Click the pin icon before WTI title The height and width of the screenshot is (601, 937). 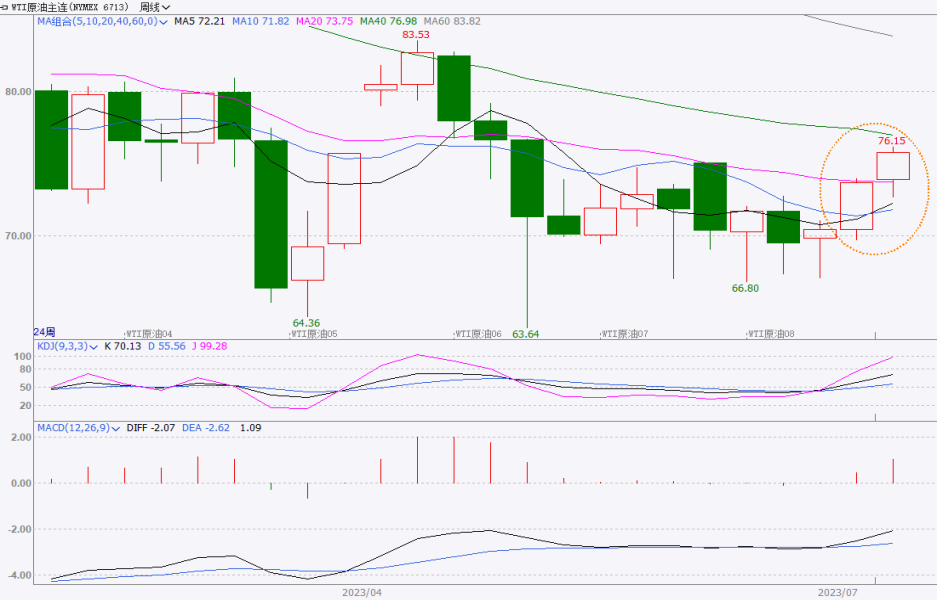[x=5, y=6]
